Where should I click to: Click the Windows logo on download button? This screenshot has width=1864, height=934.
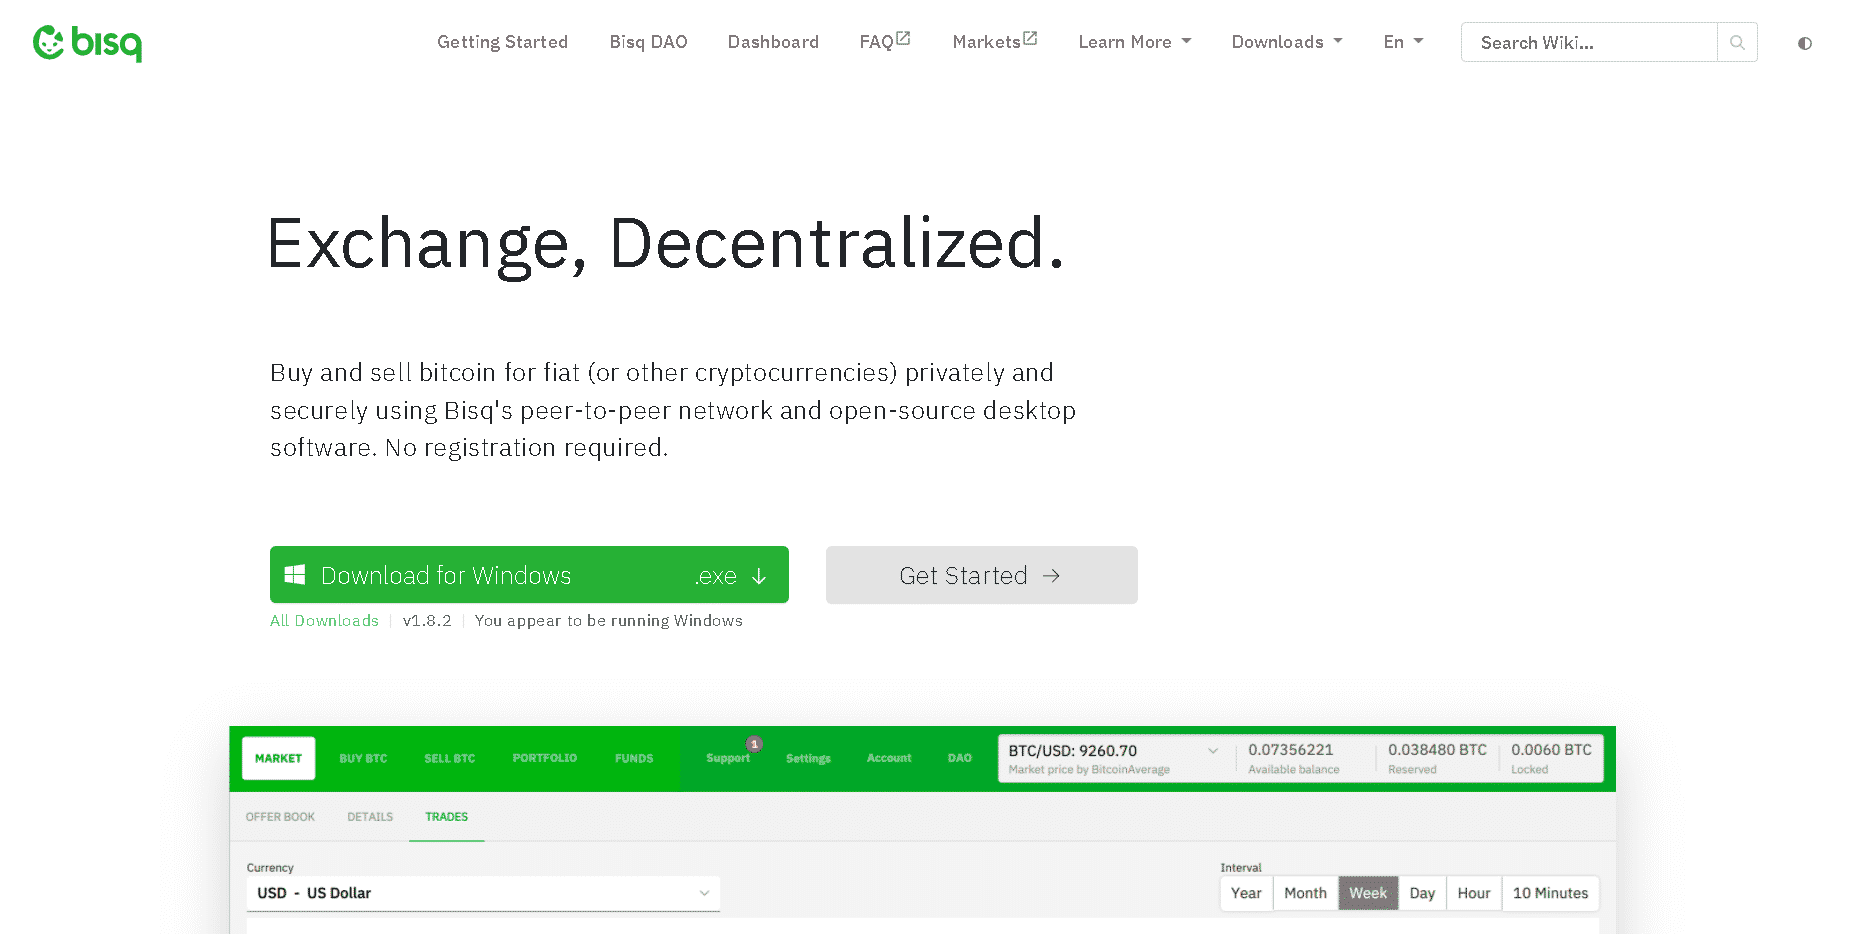(295, 575)
